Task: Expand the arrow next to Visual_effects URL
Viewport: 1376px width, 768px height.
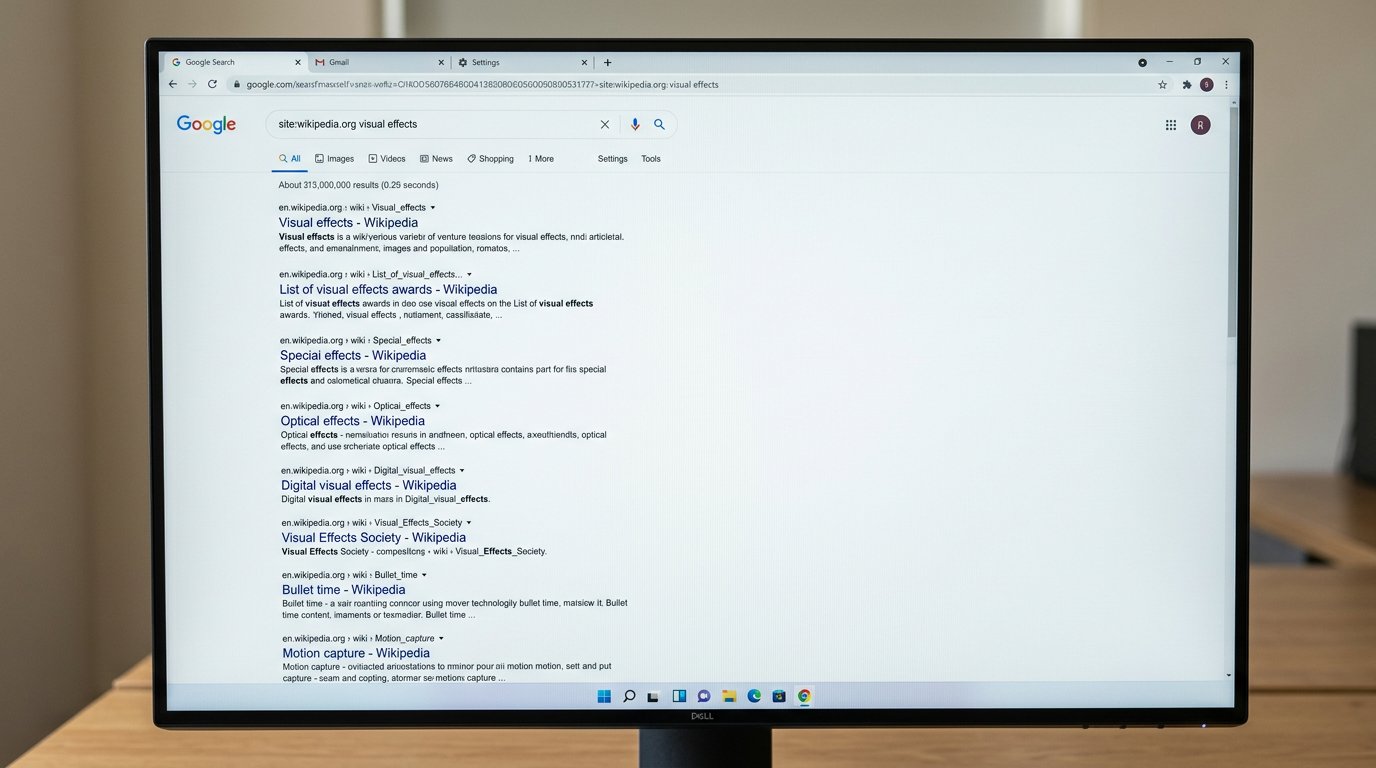Action: 433,207
